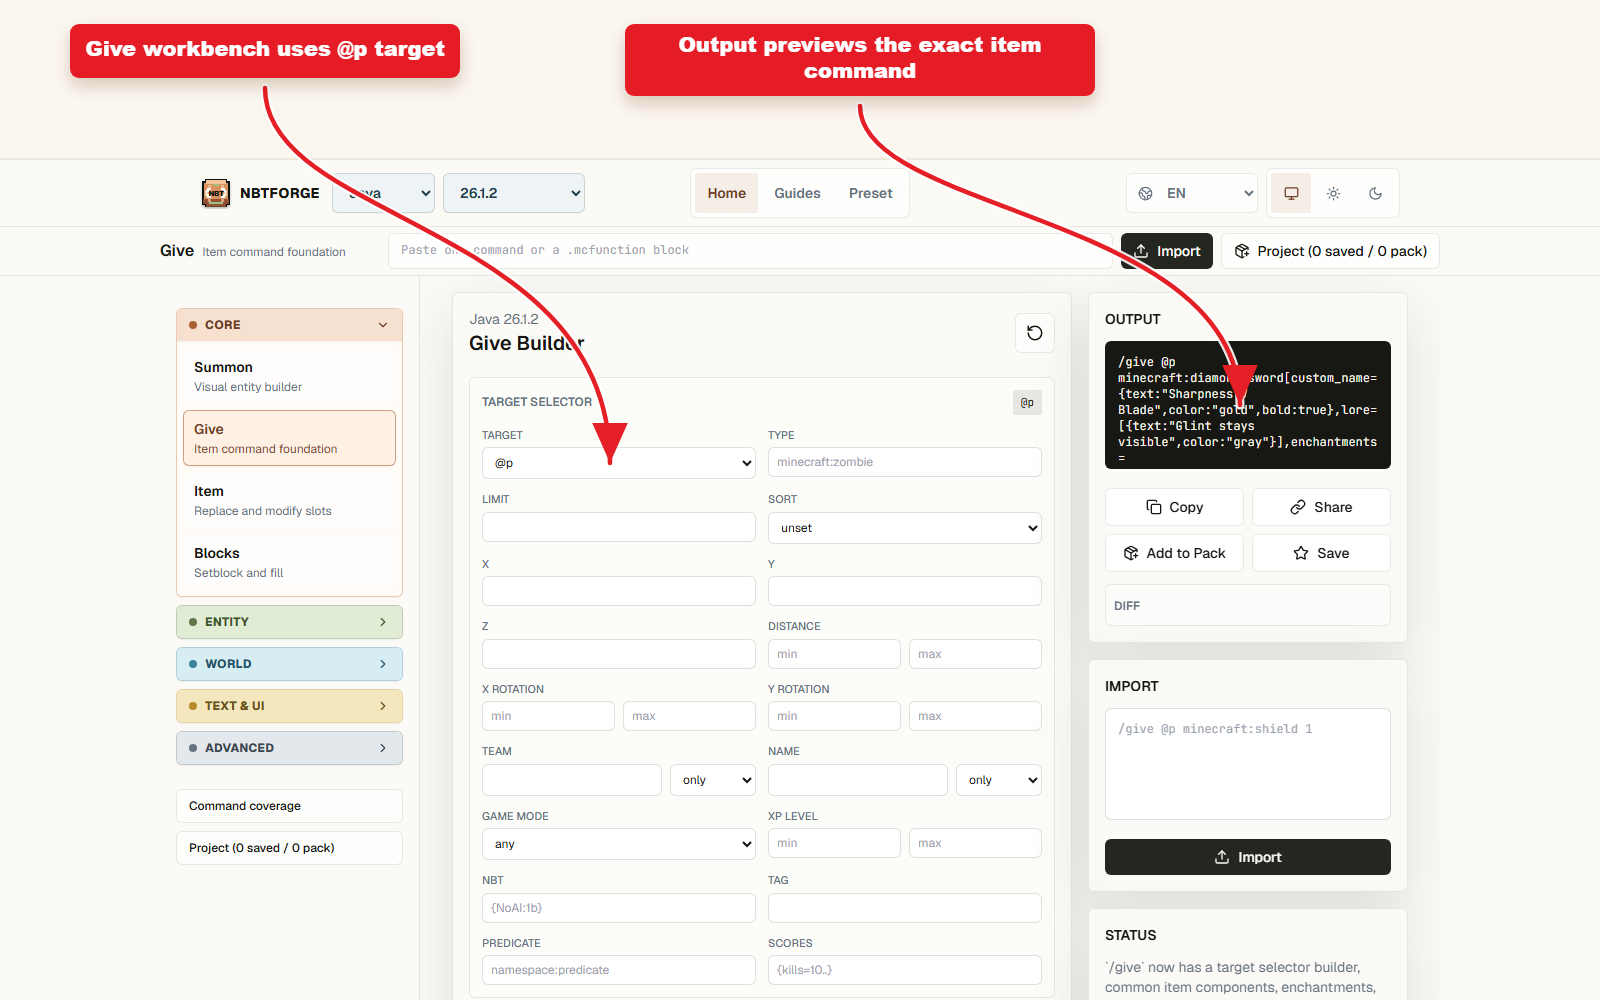Open the NAME only dropdown

(x=998, y=780)
